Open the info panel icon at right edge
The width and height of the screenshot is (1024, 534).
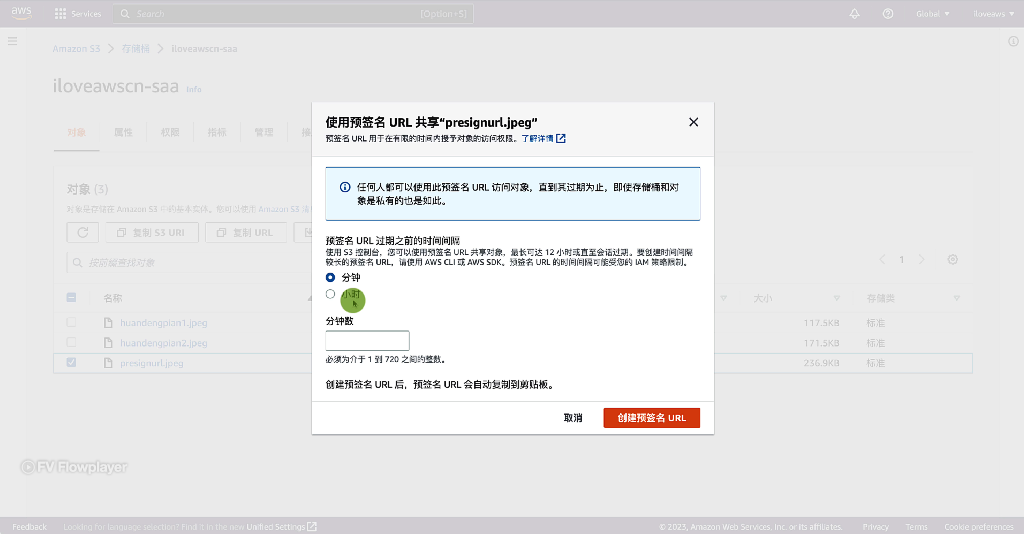[1013, 41]
